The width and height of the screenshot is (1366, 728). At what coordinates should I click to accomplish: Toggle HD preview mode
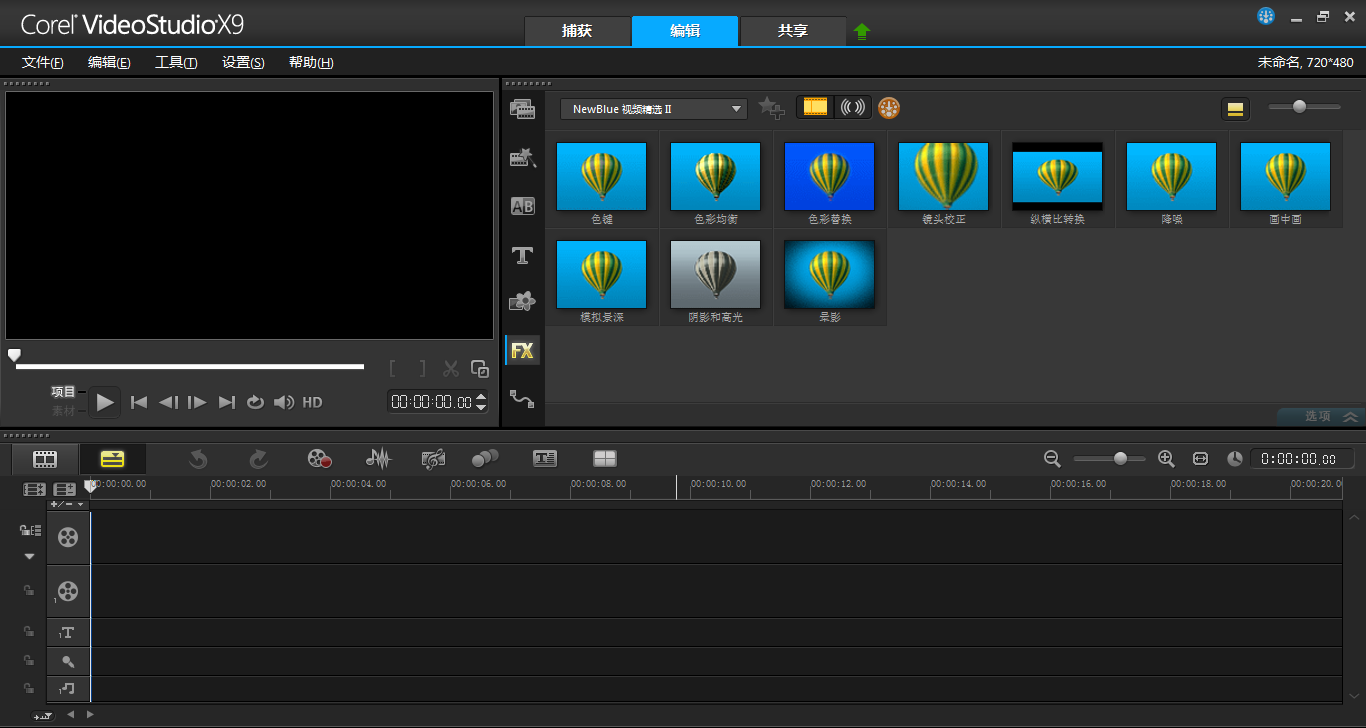point(313,402)
